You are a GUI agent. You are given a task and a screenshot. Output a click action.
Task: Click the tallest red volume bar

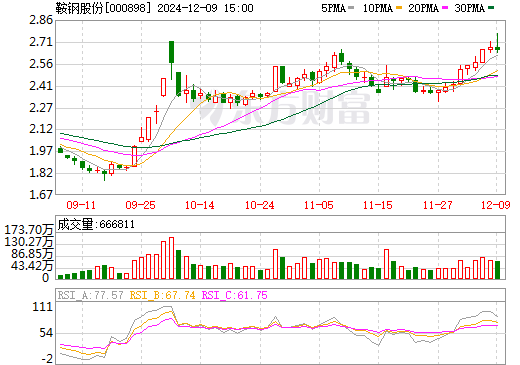171,258
